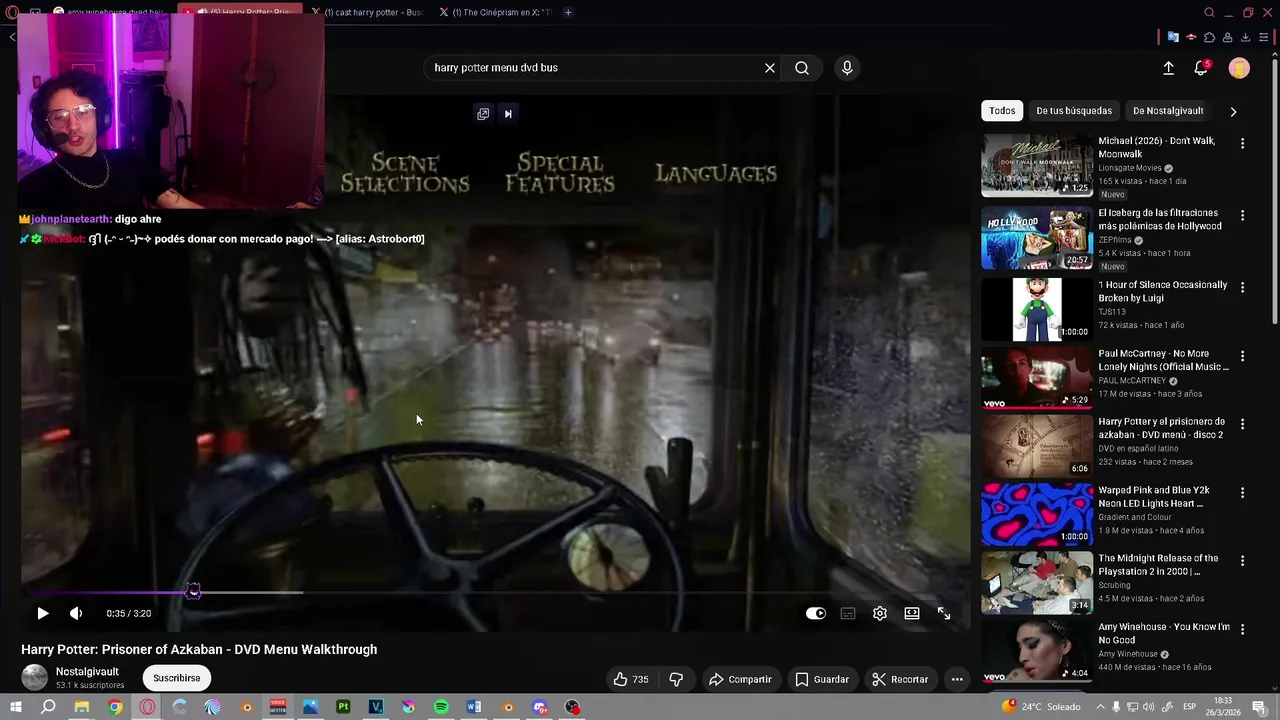Open Spotify from the taskbar
The image size is (1280, 720).
coord(441,707)
